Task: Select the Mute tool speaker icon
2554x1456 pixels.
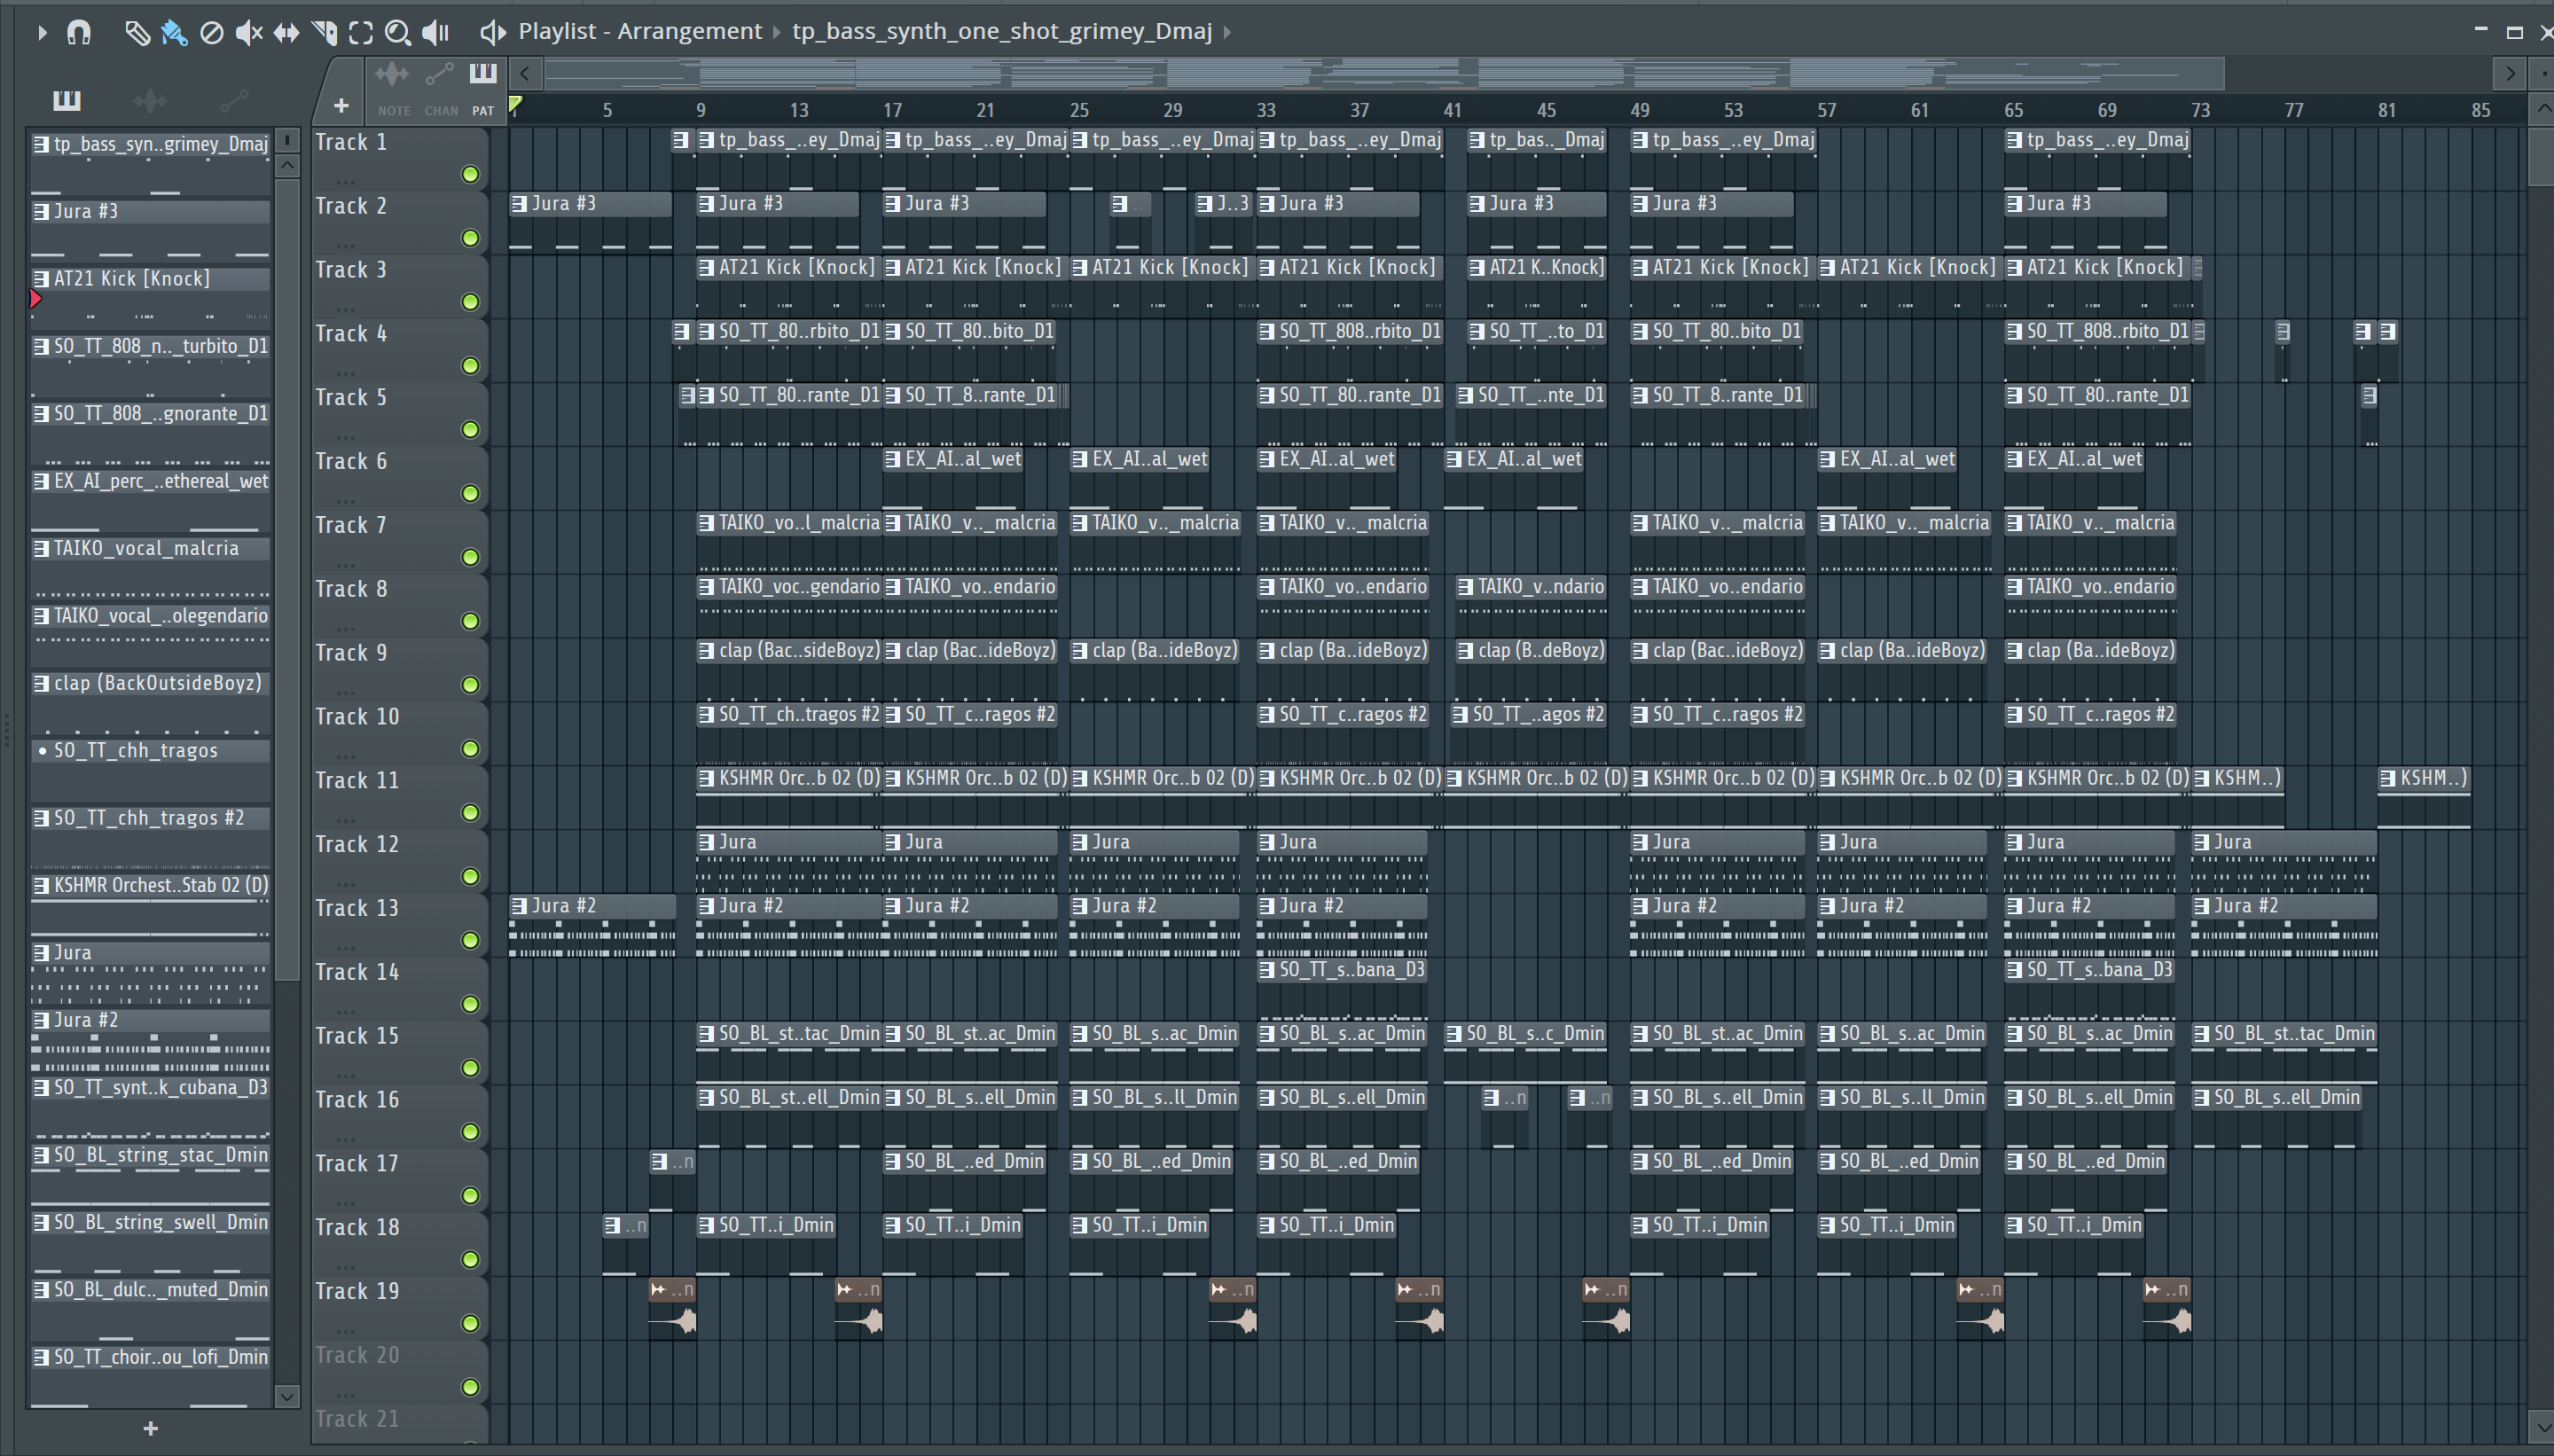Action: pyautogui.click(x=248, y=33)
